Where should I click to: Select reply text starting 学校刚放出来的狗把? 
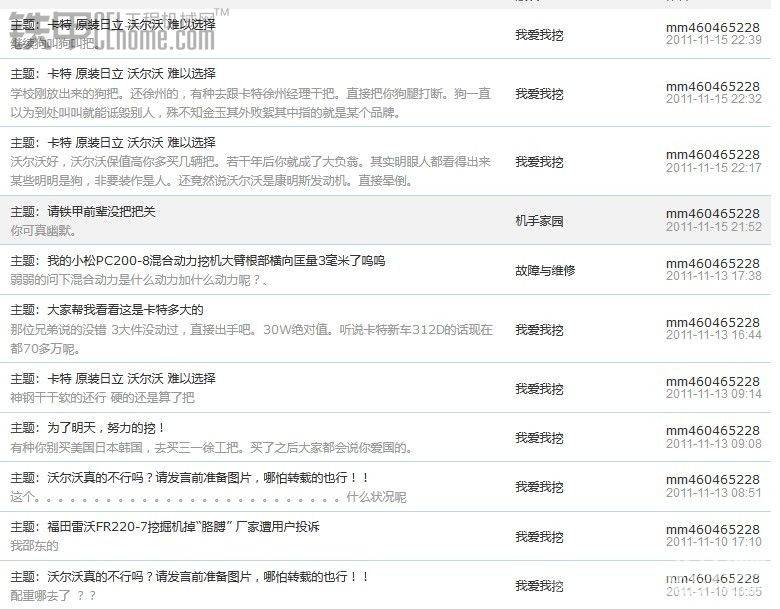click(x=251, y=103)
